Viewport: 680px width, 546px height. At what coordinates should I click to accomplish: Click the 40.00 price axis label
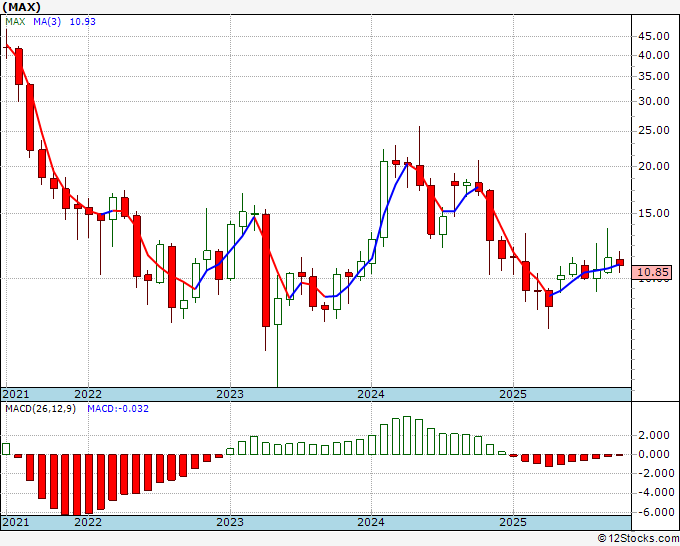(x=654, y=55)
